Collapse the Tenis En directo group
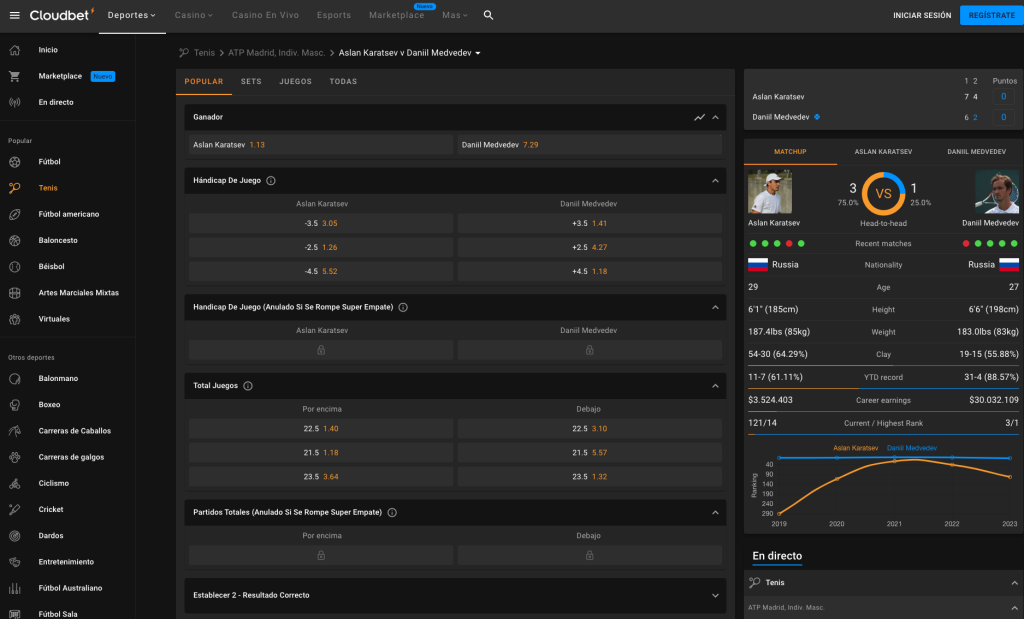1024x619 pixels. tap(1014, 583)
